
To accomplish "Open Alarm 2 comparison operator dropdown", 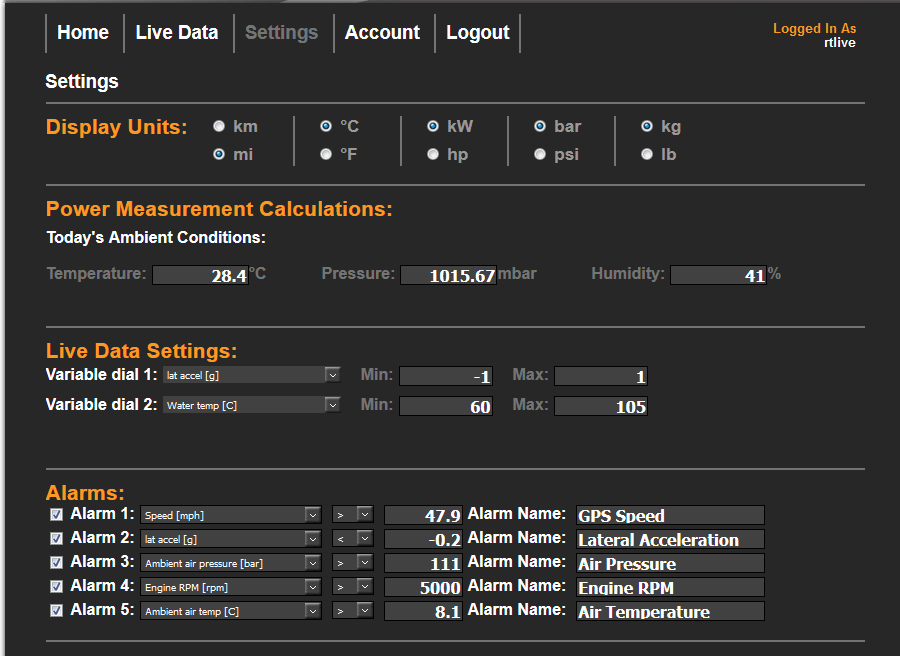I will coord(352,539).
